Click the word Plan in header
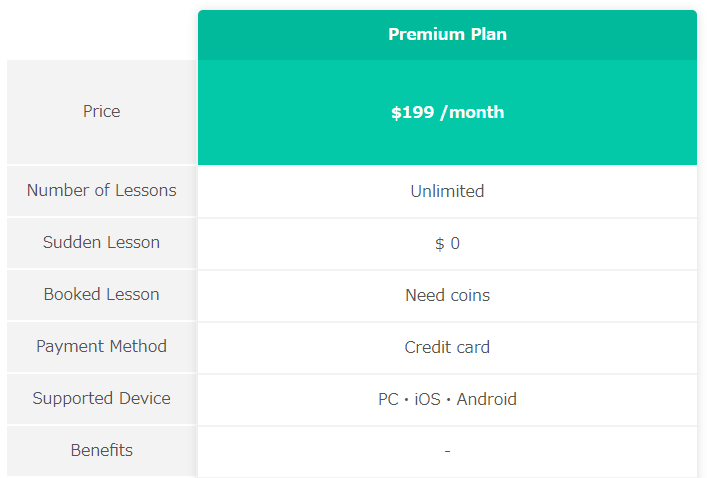 coord(489,34)
